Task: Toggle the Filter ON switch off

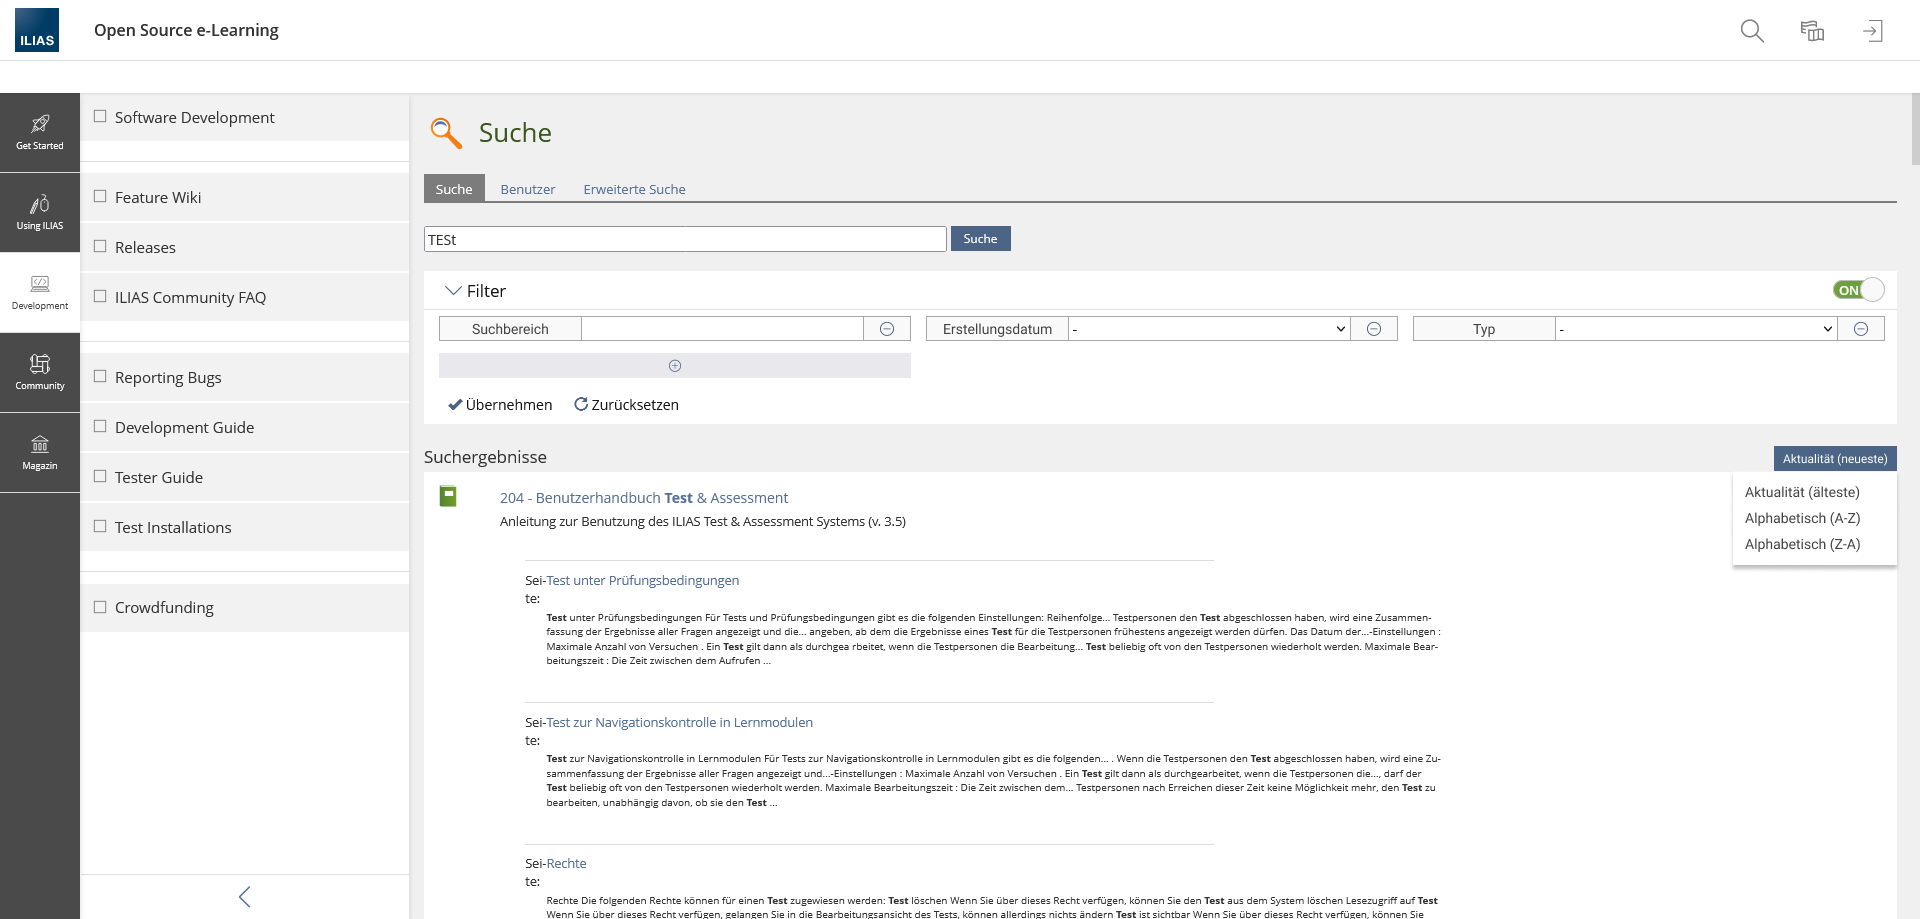Action: (x=1858, y=290)
